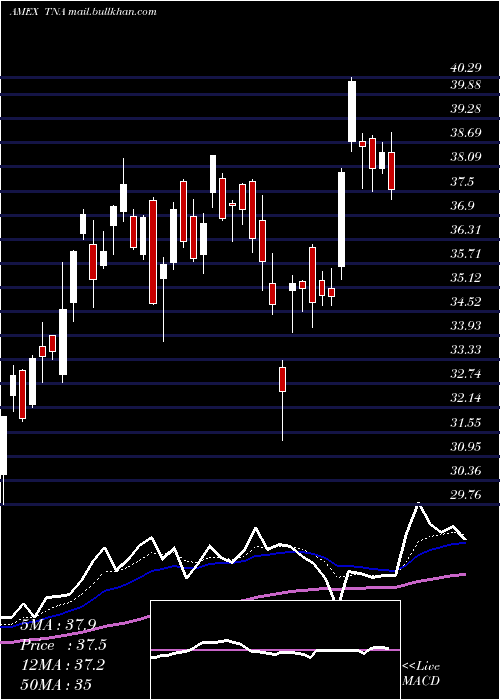500x700 pixels.
Task: Click the 30.95 price label
Action: (466, 446)
